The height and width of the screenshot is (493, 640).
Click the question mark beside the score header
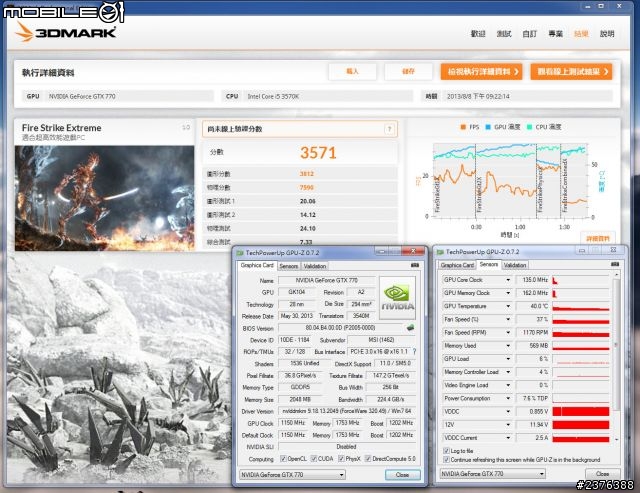point(389,129)
